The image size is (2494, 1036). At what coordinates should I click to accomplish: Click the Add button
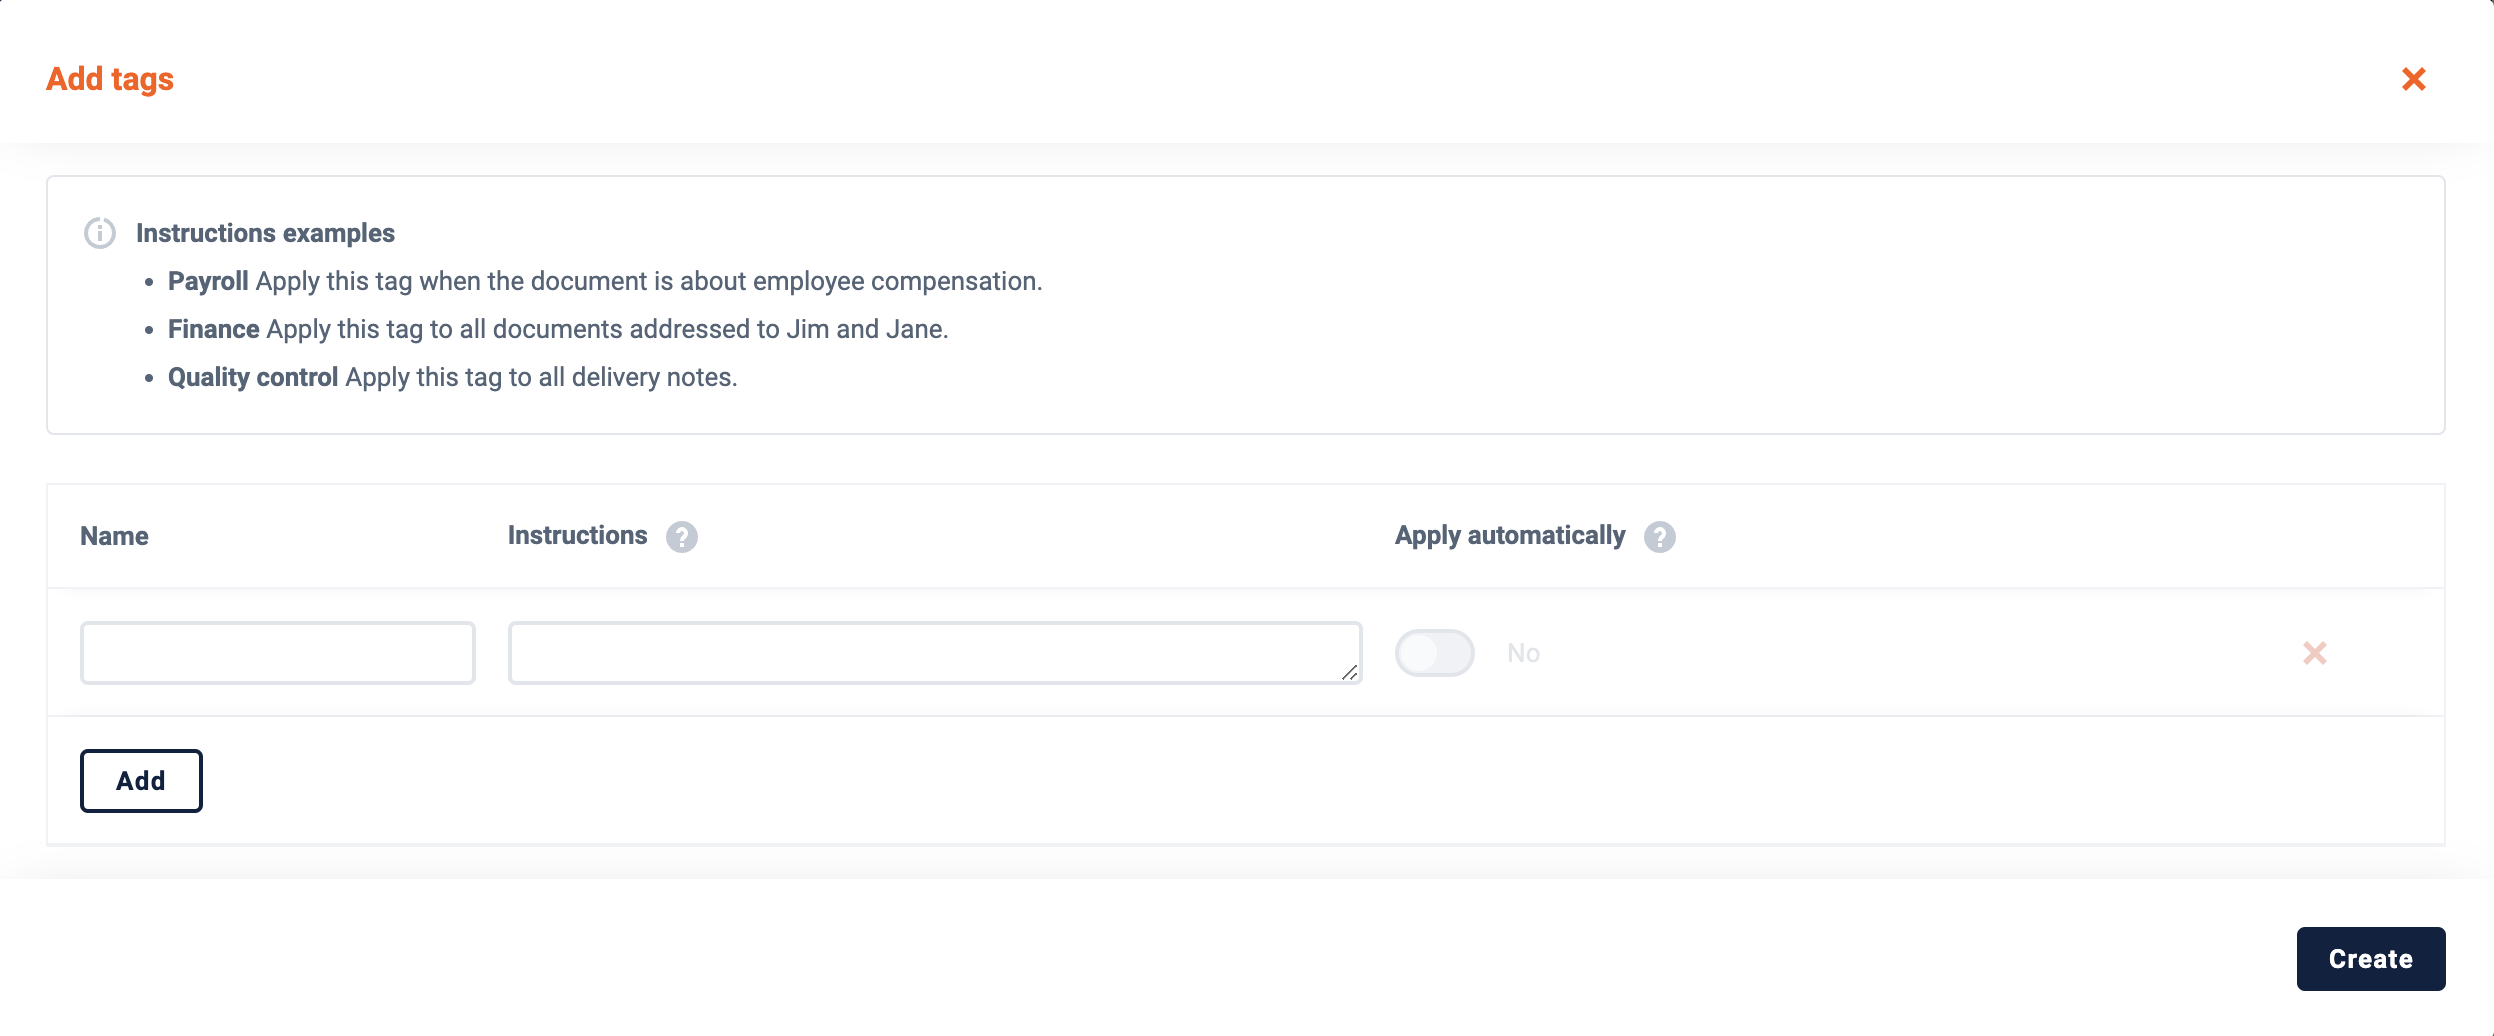coord(141,781)
